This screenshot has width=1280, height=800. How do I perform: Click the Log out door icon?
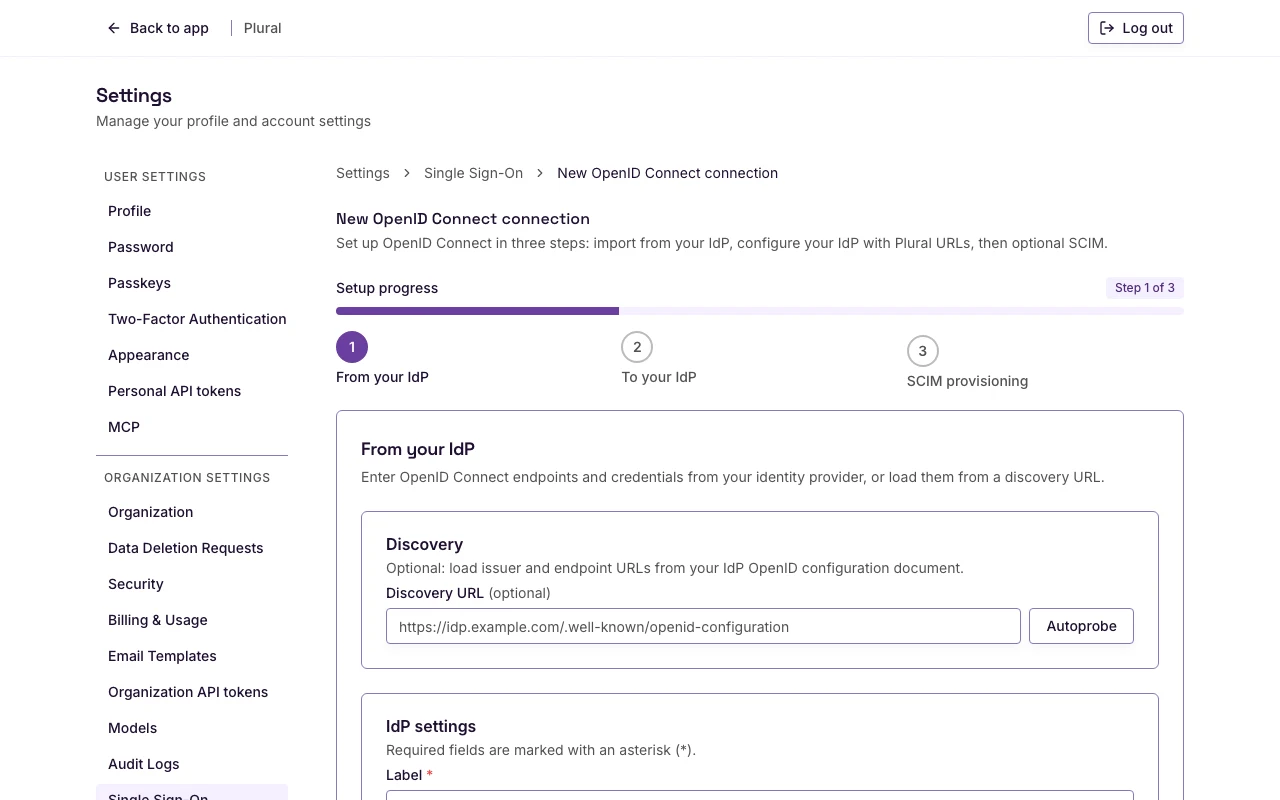point(1107,28)
